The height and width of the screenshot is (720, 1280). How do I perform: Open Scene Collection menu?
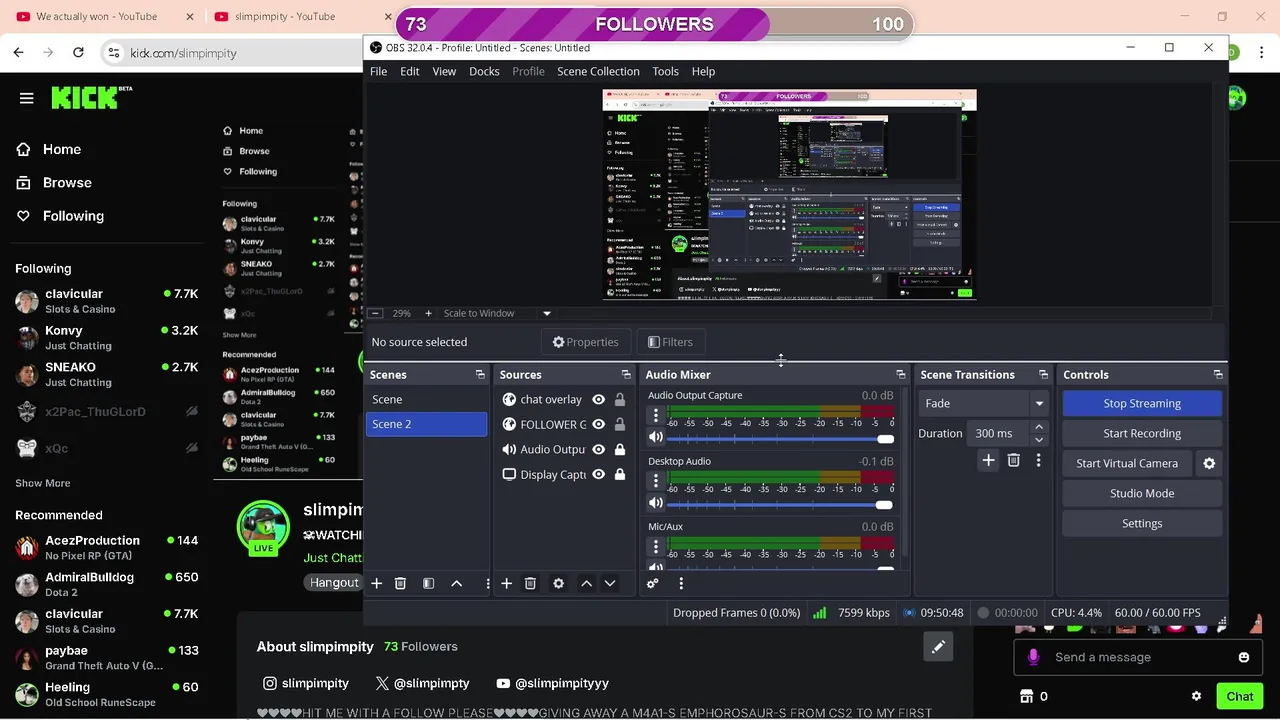598,71
